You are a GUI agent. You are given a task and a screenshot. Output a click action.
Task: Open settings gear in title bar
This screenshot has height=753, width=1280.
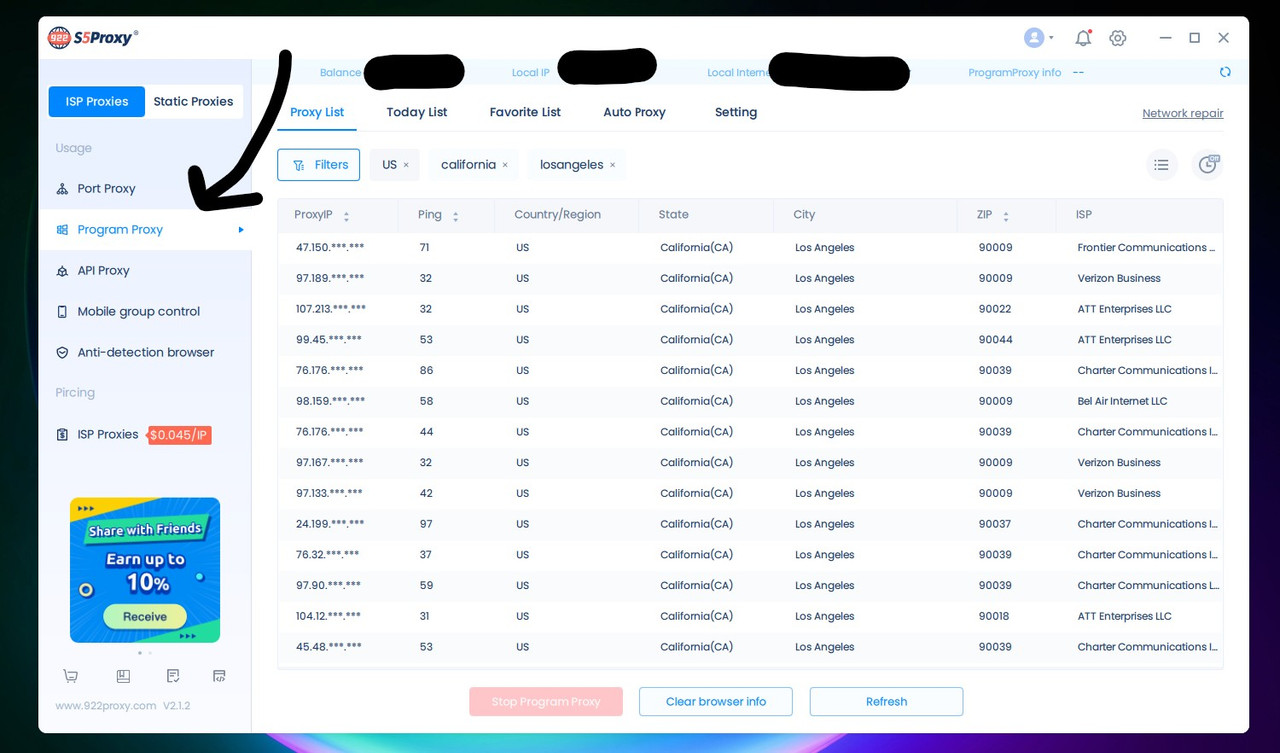point(1118,38)
